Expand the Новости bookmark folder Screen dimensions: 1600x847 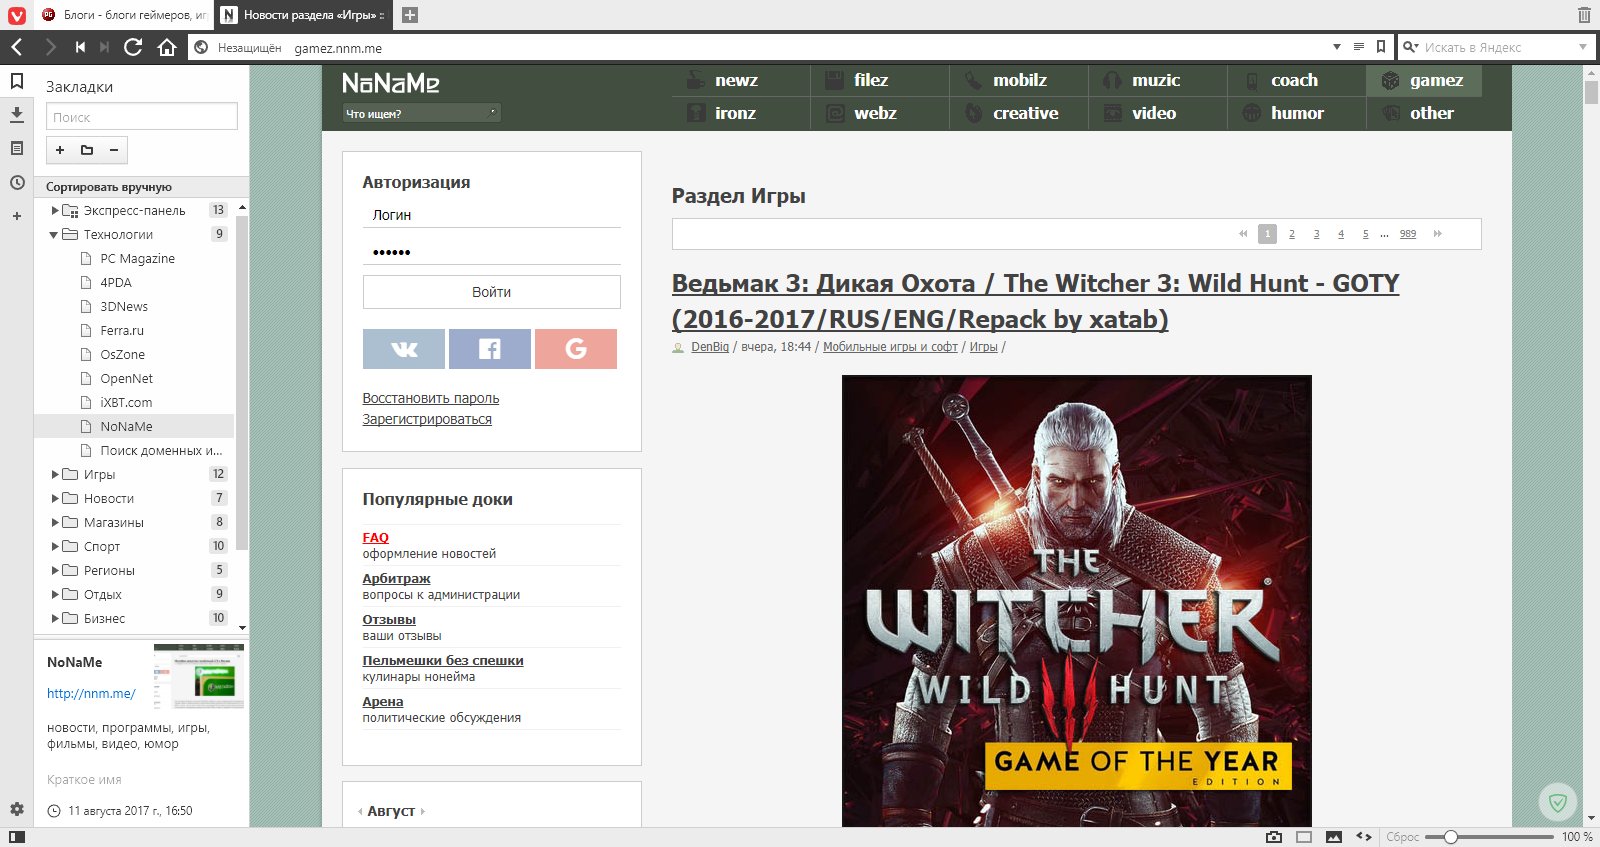click(55, 499)
